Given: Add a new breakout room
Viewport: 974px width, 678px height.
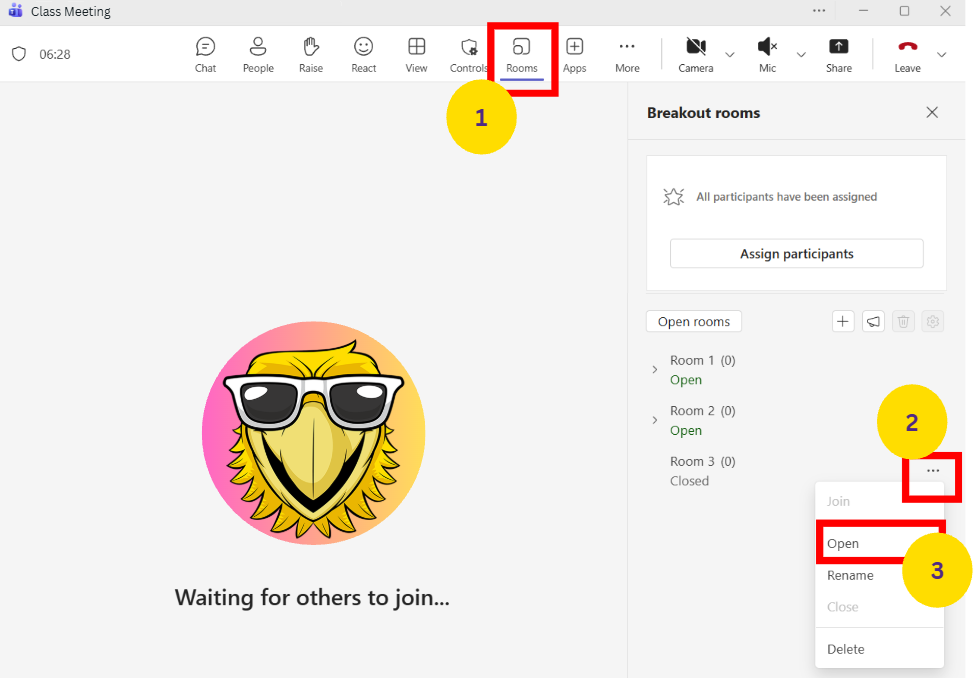Looking at the screenshot, I should [x=843, y=321].
